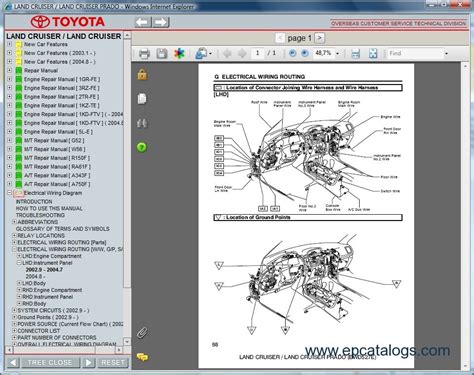Click the fit page fullscreen icon
This screenshot has height=375, width=474.
(373, 53)
